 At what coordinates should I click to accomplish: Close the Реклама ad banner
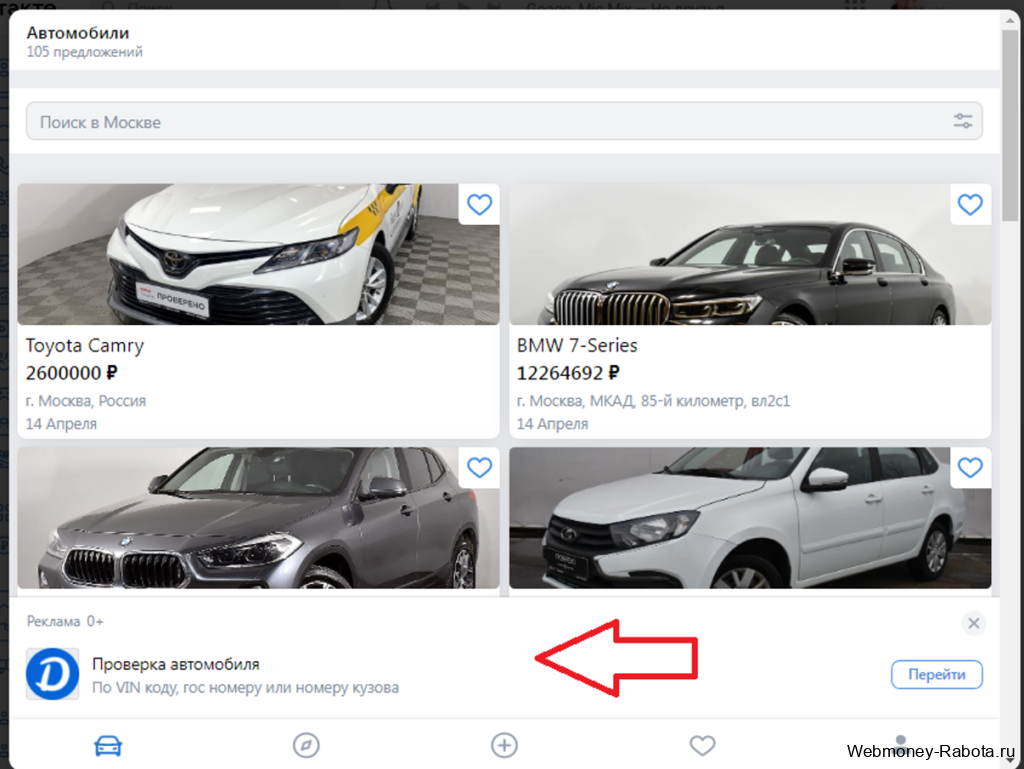tap(973, 623)
